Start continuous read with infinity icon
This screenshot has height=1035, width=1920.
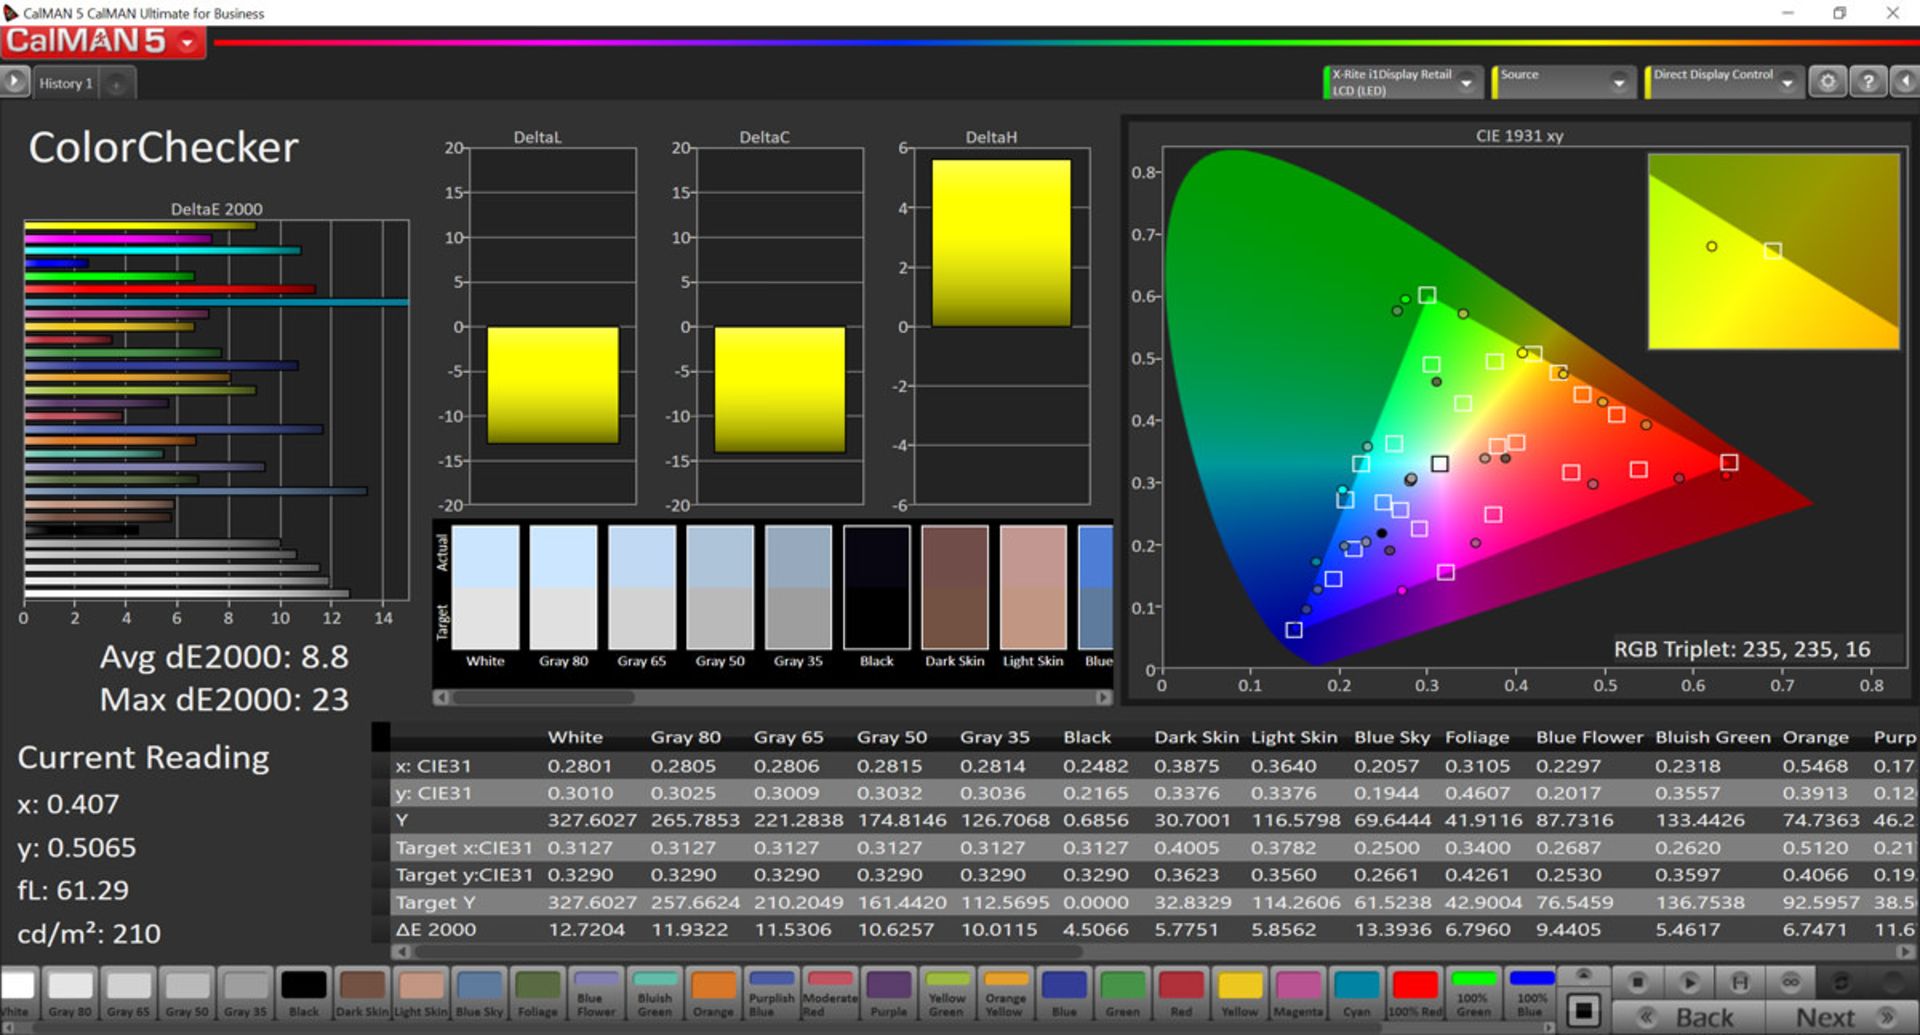pyautogui.click(x=1790, y=983)
